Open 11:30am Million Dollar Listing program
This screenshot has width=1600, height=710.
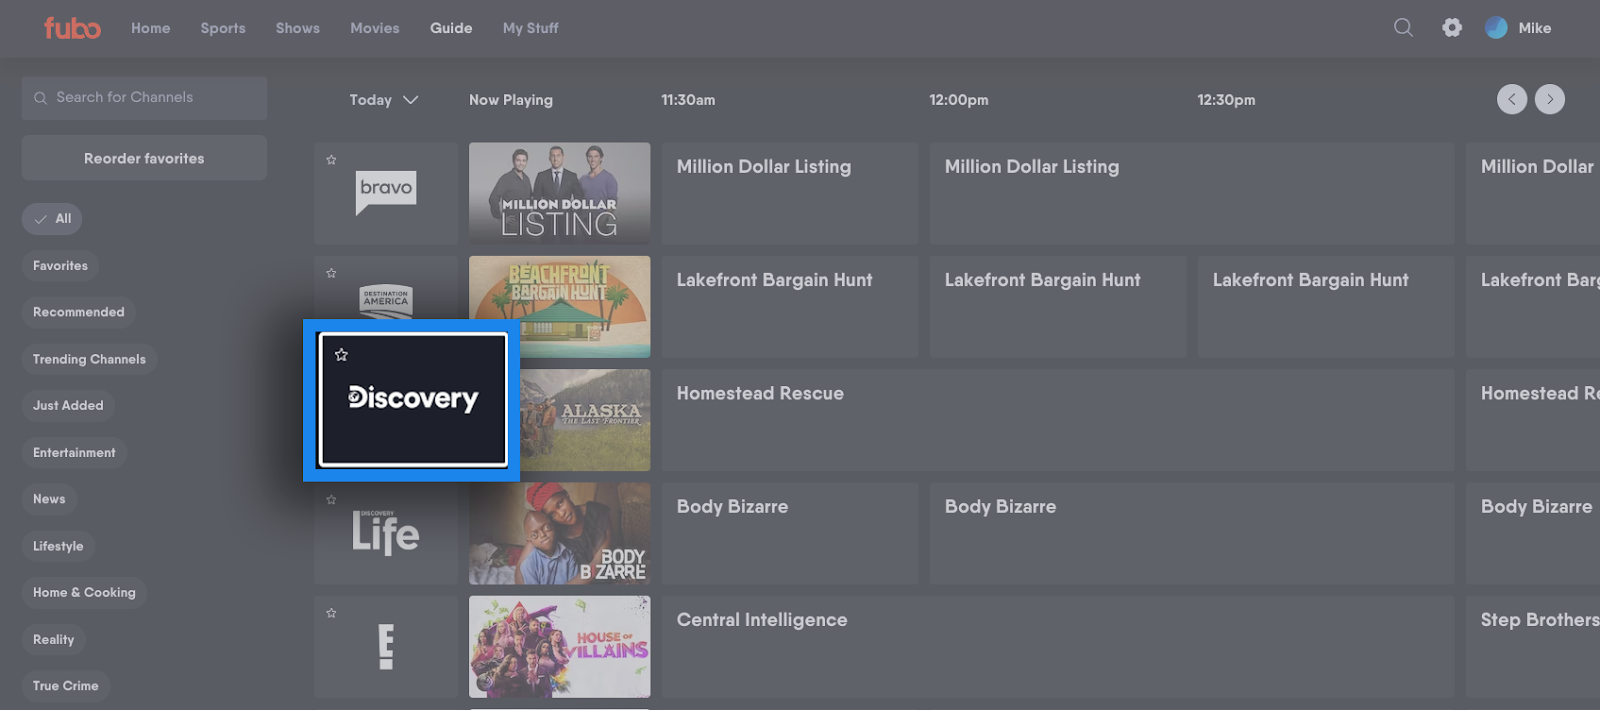[789, 193]
